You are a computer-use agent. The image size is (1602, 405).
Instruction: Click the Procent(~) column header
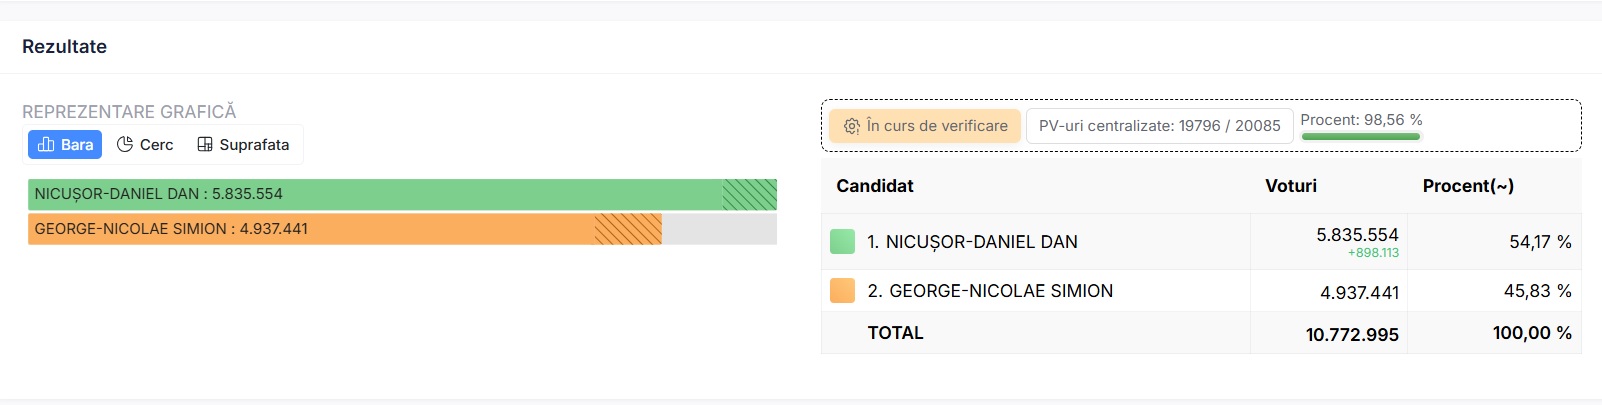pos(1468,186)
